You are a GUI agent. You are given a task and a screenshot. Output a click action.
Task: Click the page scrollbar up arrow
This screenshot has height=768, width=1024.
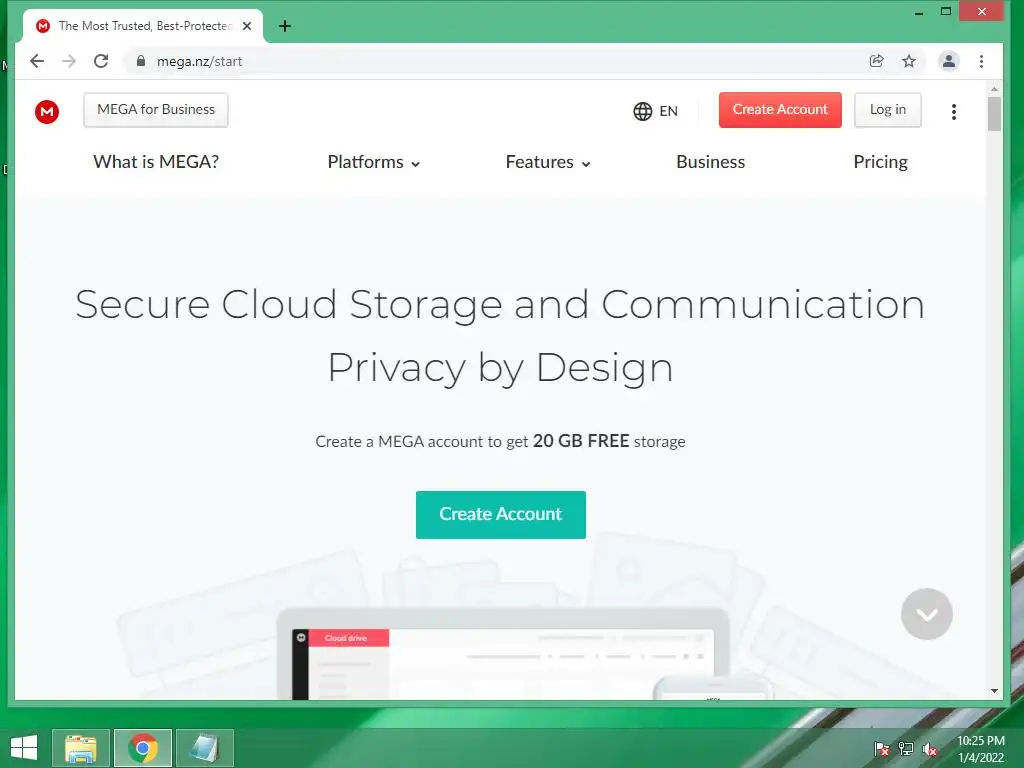pos(994,89)
